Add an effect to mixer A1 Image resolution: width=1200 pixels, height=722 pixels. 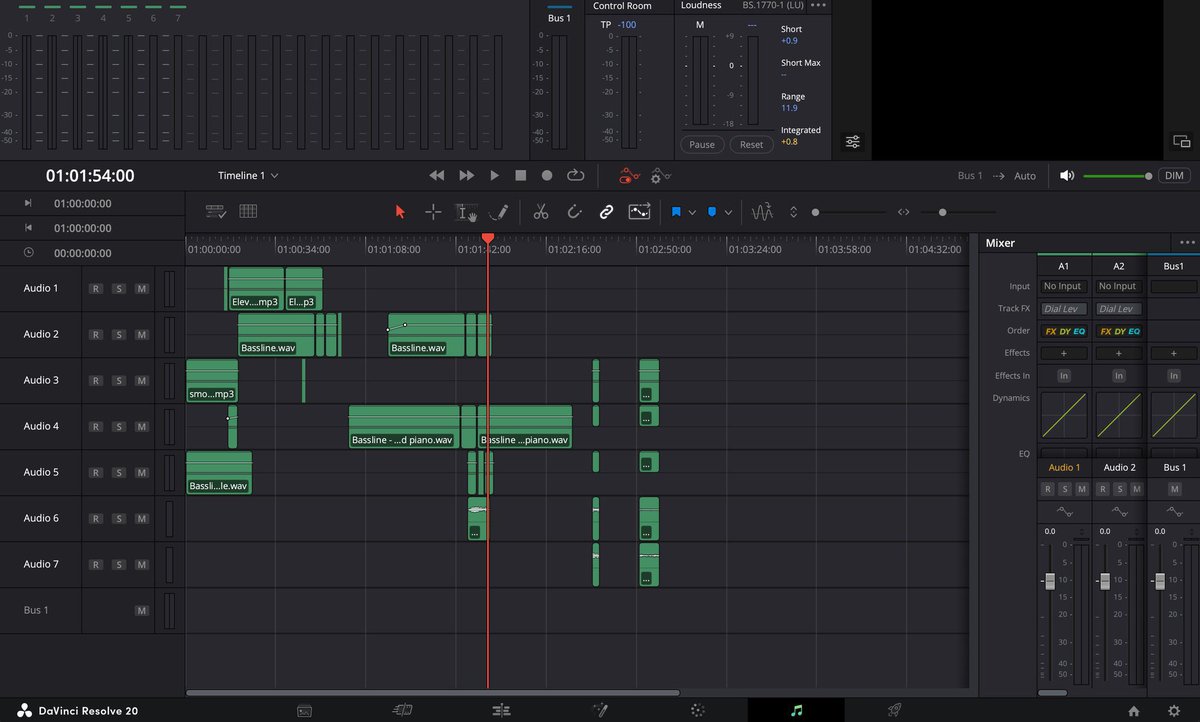pyautogui.click(x=1064, y=353)
